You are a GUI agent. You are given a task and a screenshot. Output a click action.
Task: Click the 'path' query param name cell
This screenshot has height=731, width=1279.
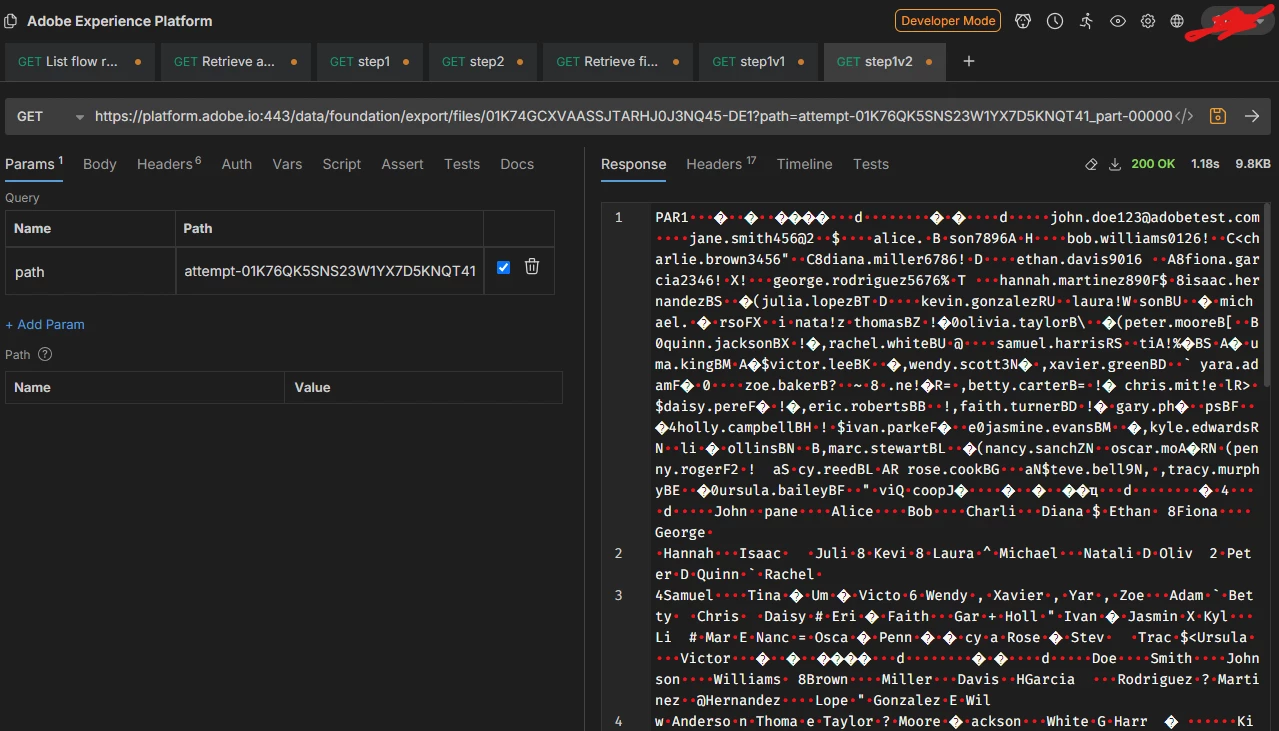point(90,271)
